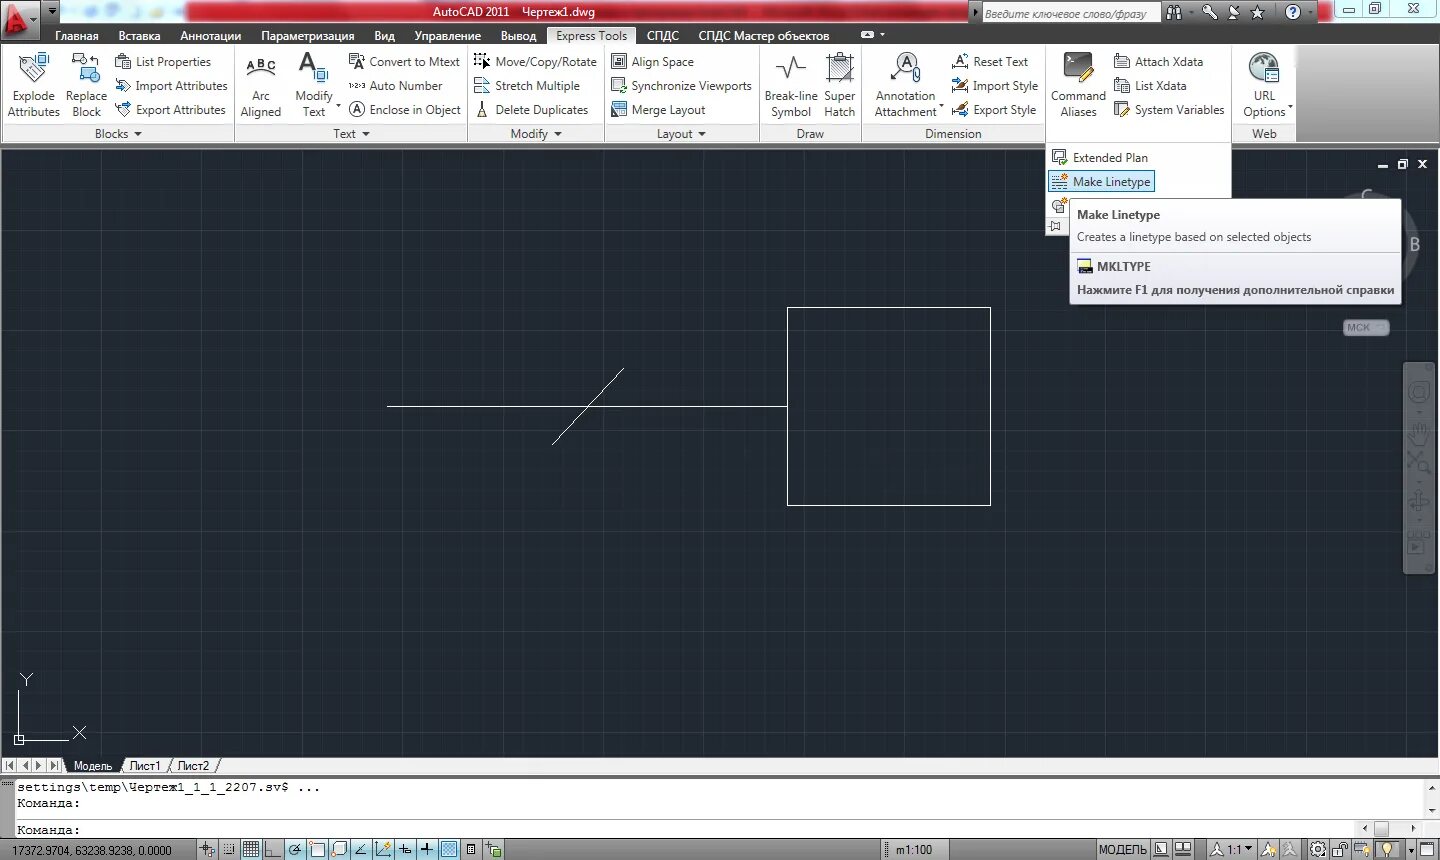1440x860 pixels.
Task: Toggle Object Snap in status bar
Action: [x=317, y=849]
